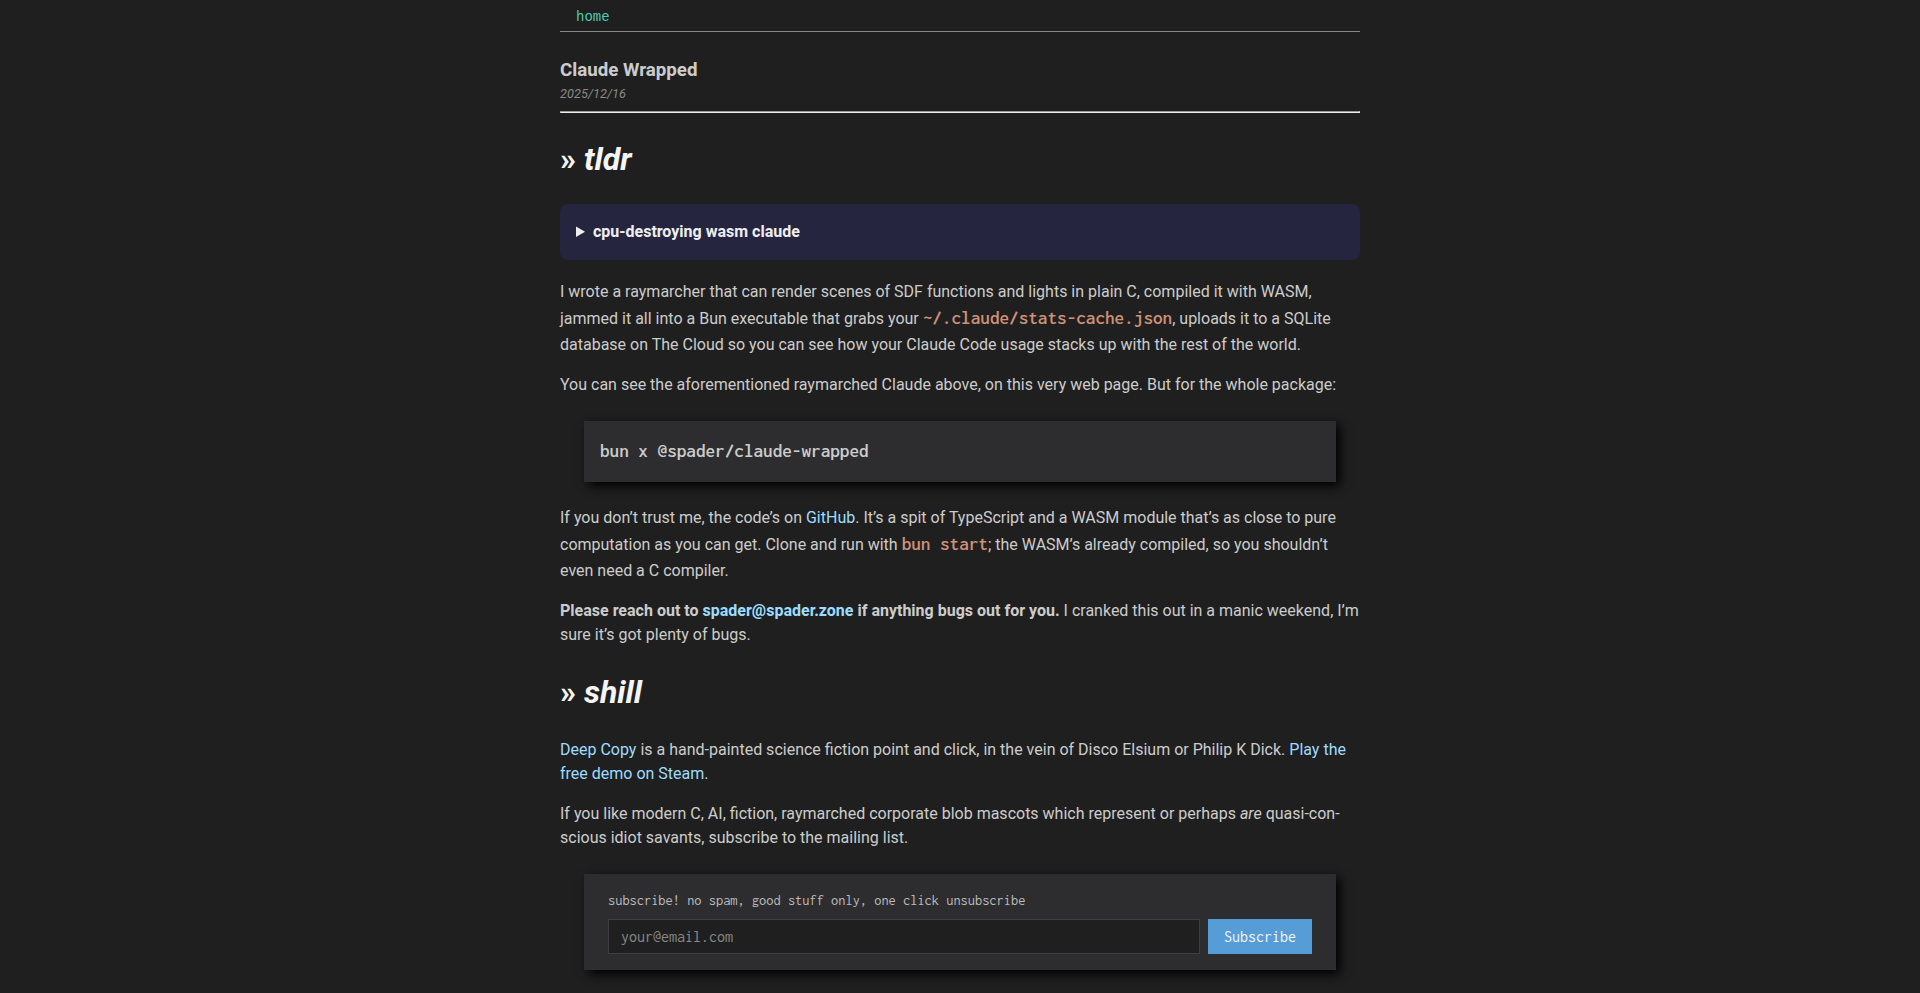This screenshot has width=1920, height=993.
Task: Click the ~/.claude/stats-cache.json inline code
Action: tap(1047, 319)
